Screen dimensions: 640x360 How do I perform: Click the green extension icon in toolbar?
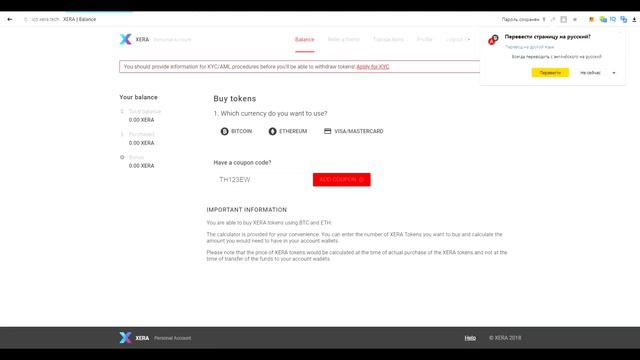603,19
